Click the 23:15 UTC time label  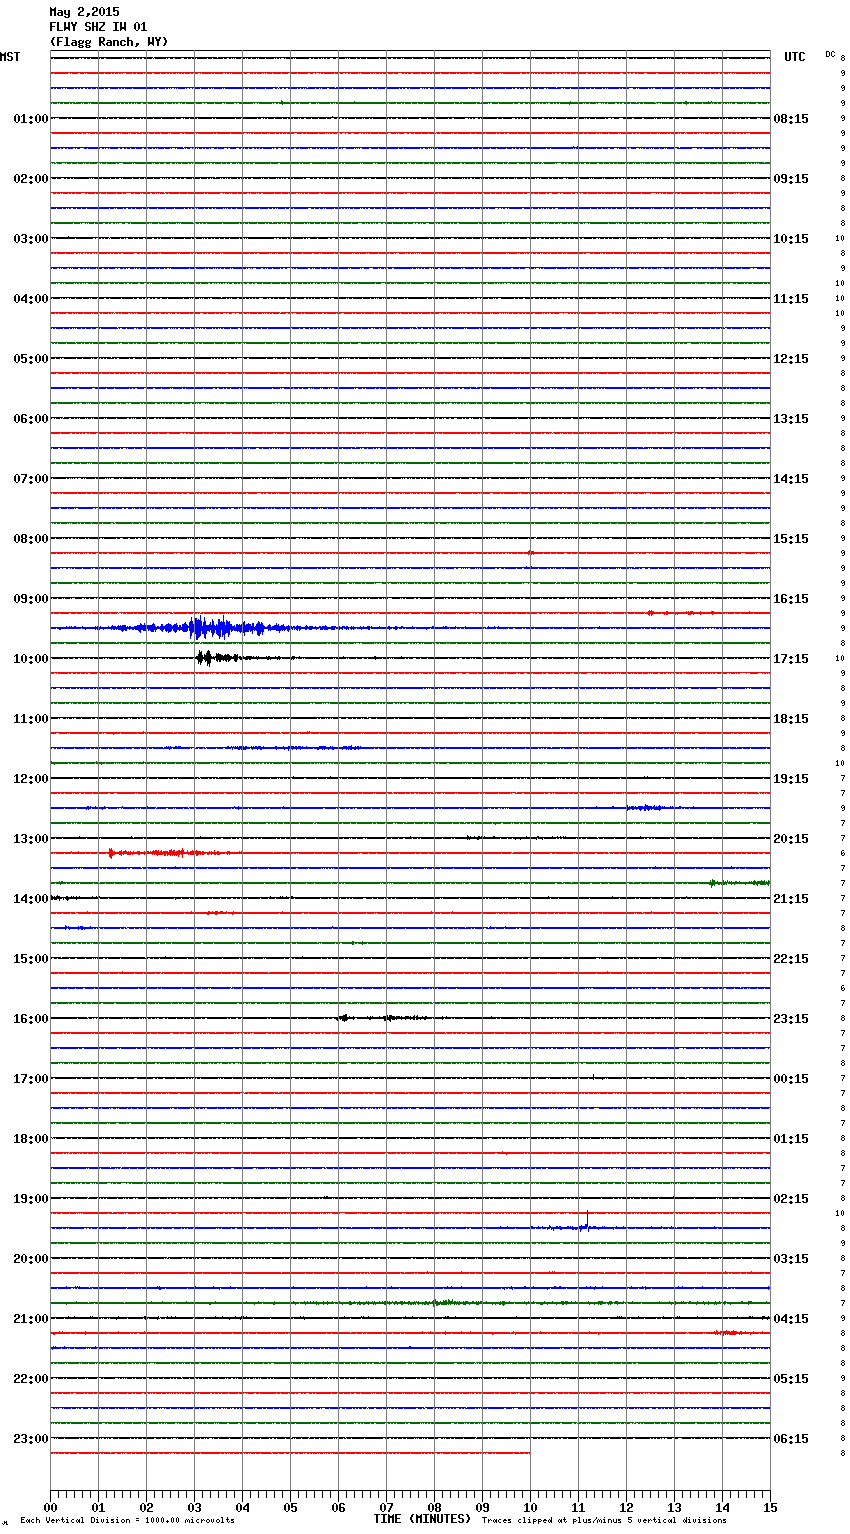coord(791,1019)
